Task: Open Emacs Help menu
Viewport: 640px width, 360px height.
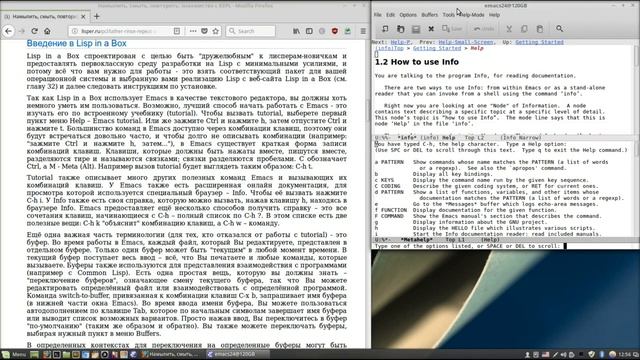Action: 494,15
